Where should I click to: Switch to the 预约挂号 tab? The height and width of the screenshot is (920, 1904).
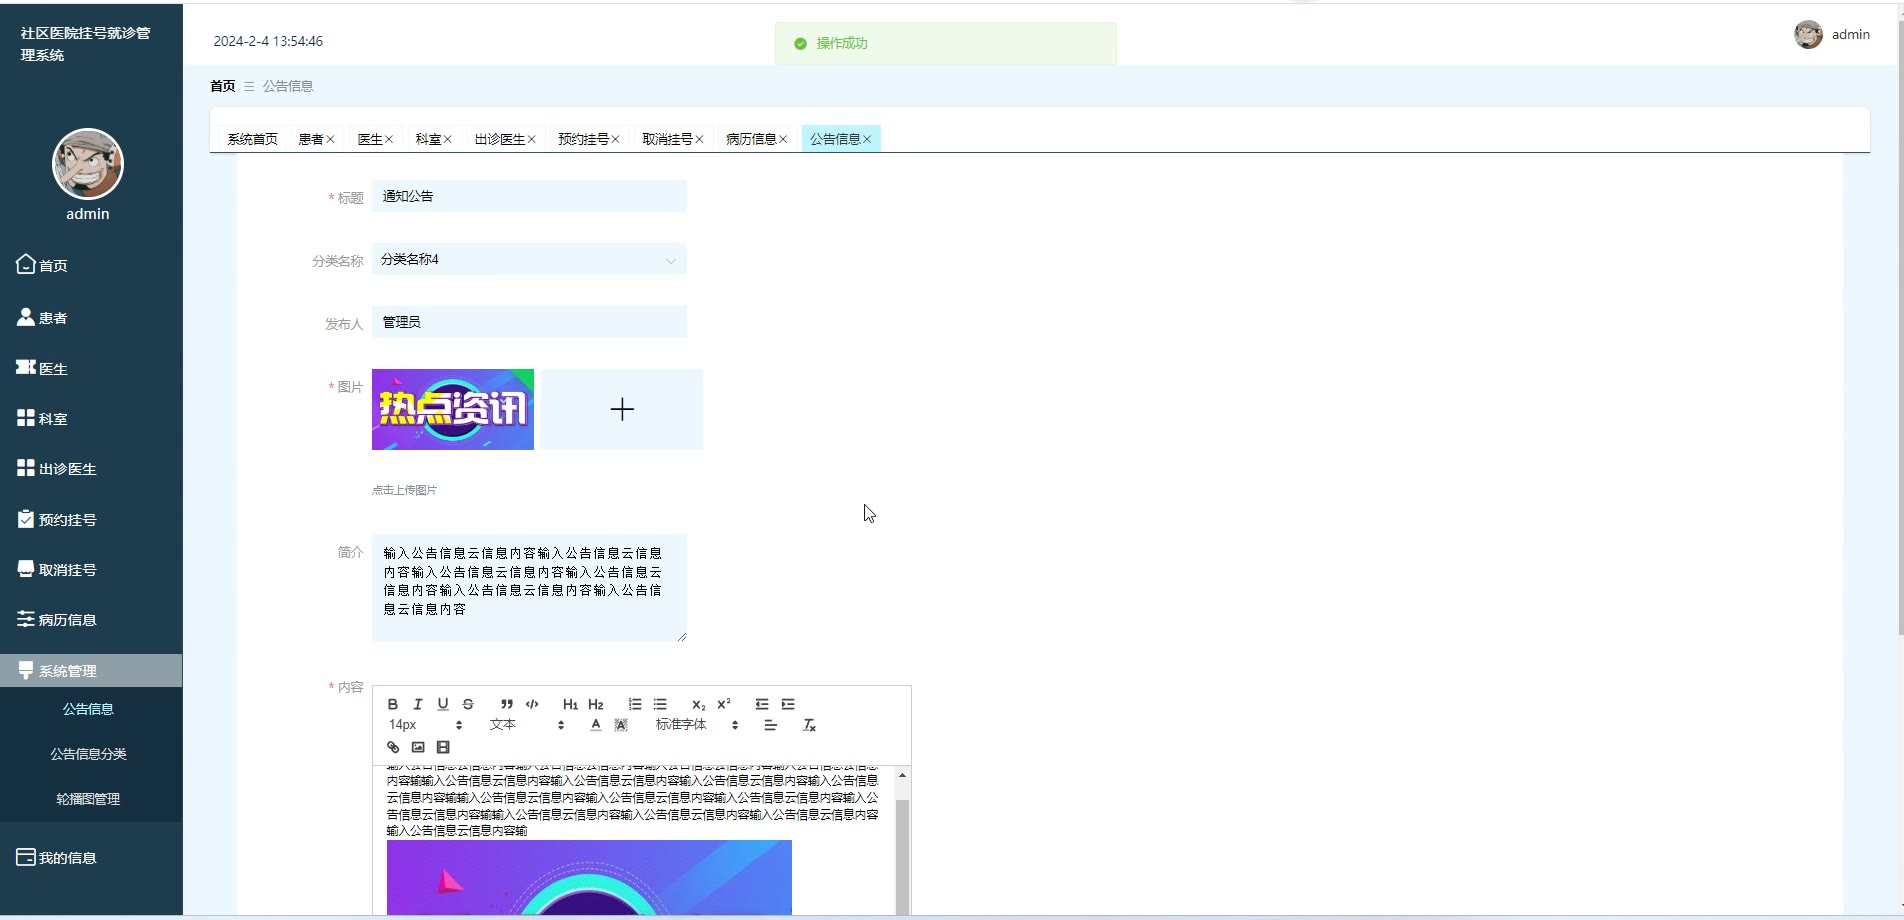tap(583, 139)
